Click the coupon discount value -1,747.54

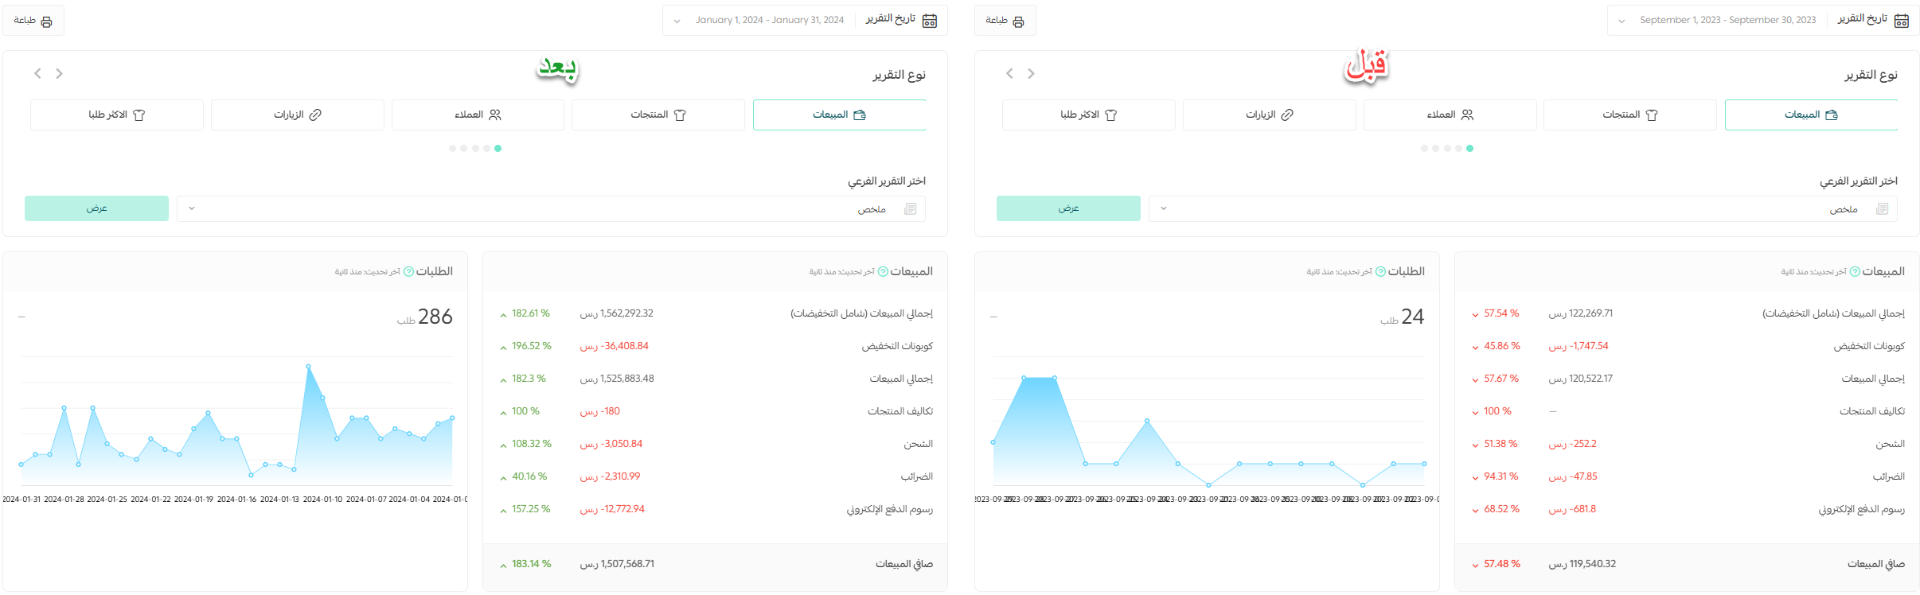pyautogui.click(x=1579, y=346)
